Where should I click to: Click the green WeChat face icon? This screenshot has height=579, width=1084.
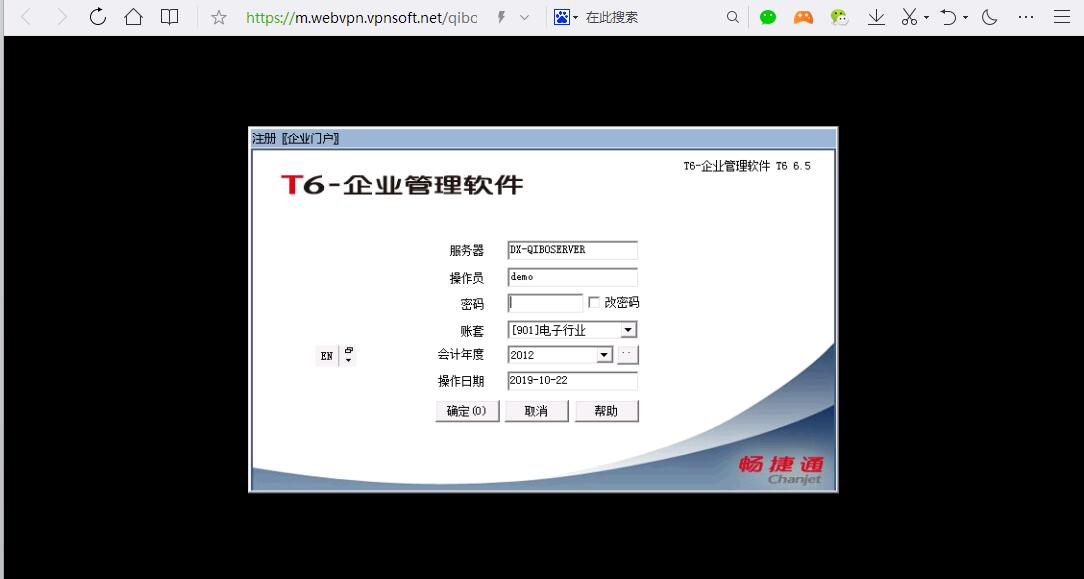click(x=839, y=17)
